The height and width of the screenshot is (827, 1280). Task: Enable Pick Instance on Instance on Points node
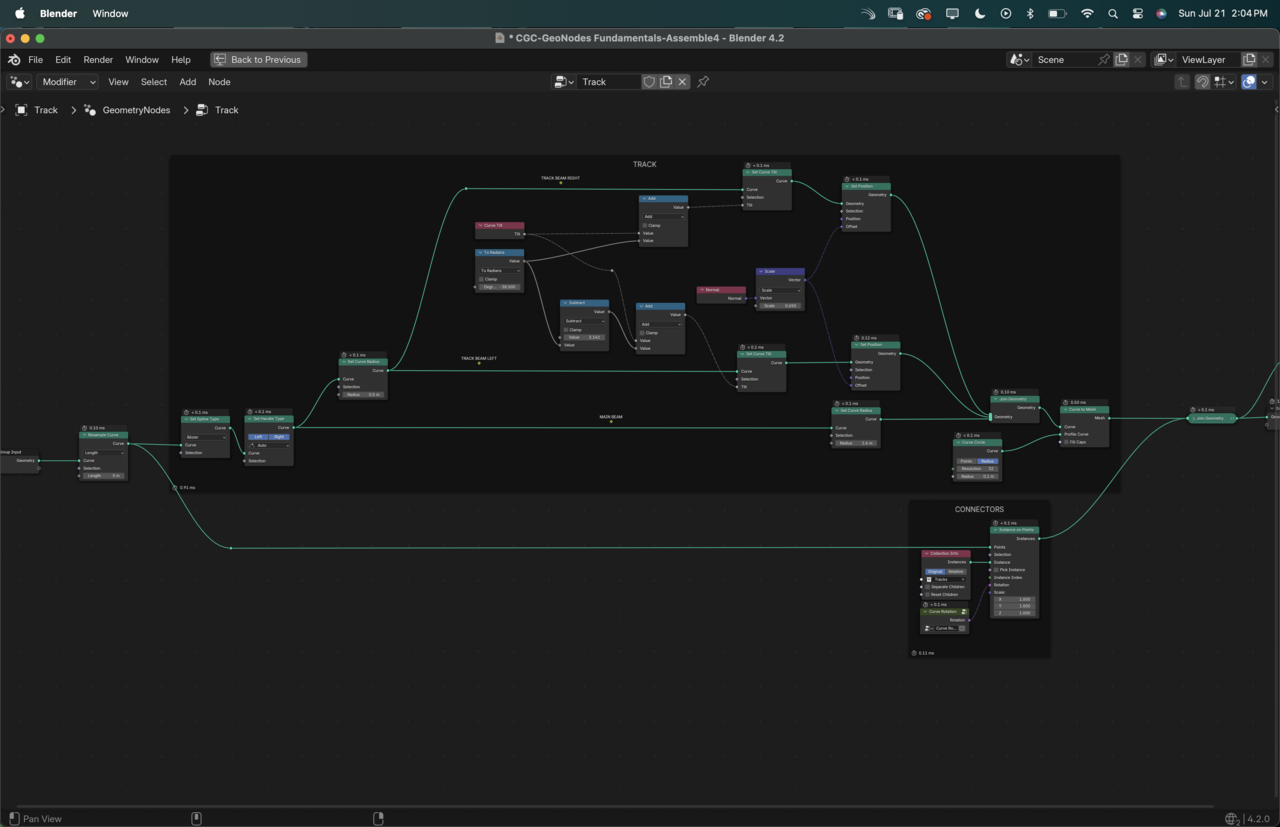pos(996,570)
